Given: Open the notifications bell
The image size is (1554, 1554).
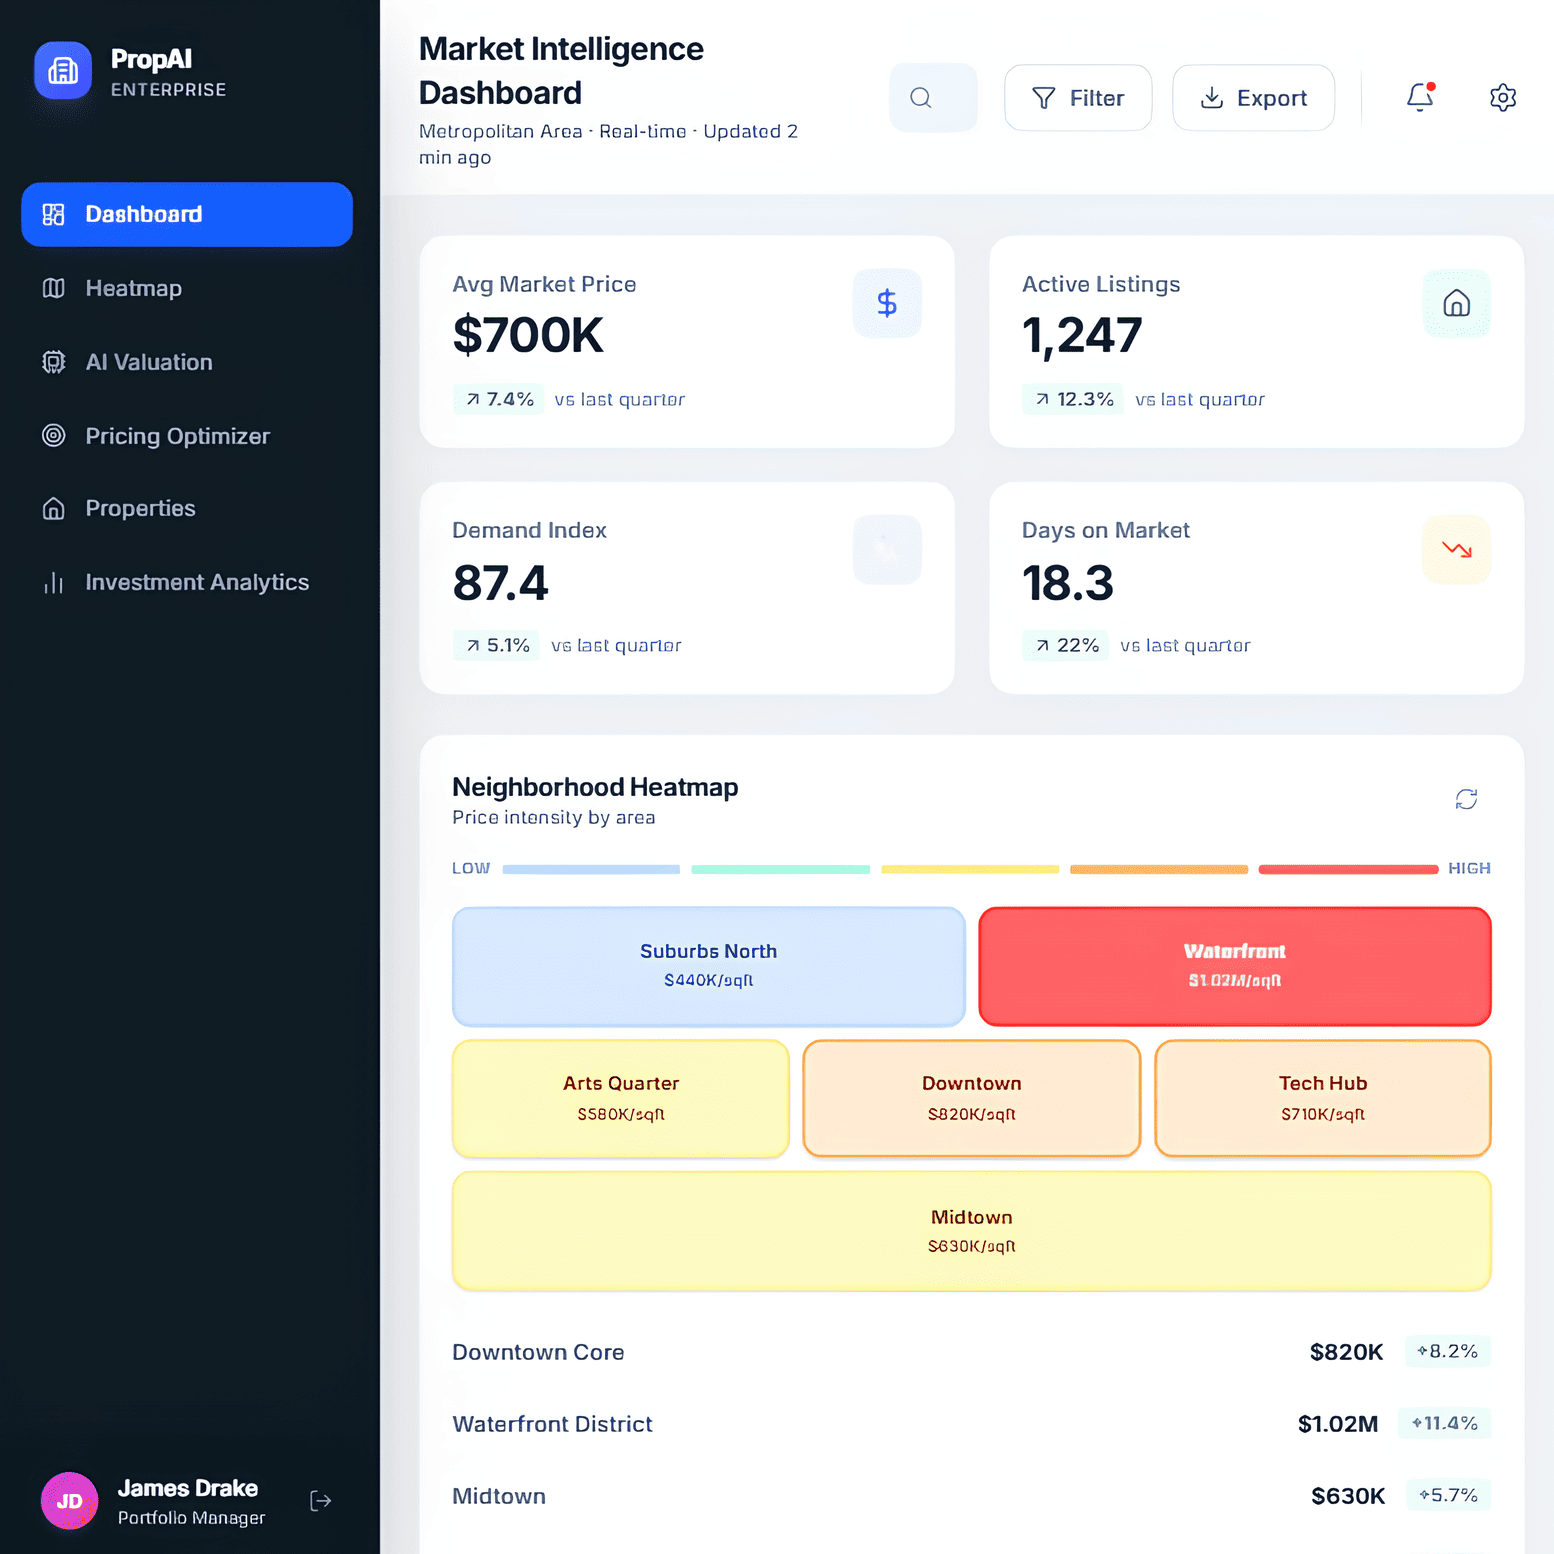Looking at the screenshot, I should [1419, 97].
